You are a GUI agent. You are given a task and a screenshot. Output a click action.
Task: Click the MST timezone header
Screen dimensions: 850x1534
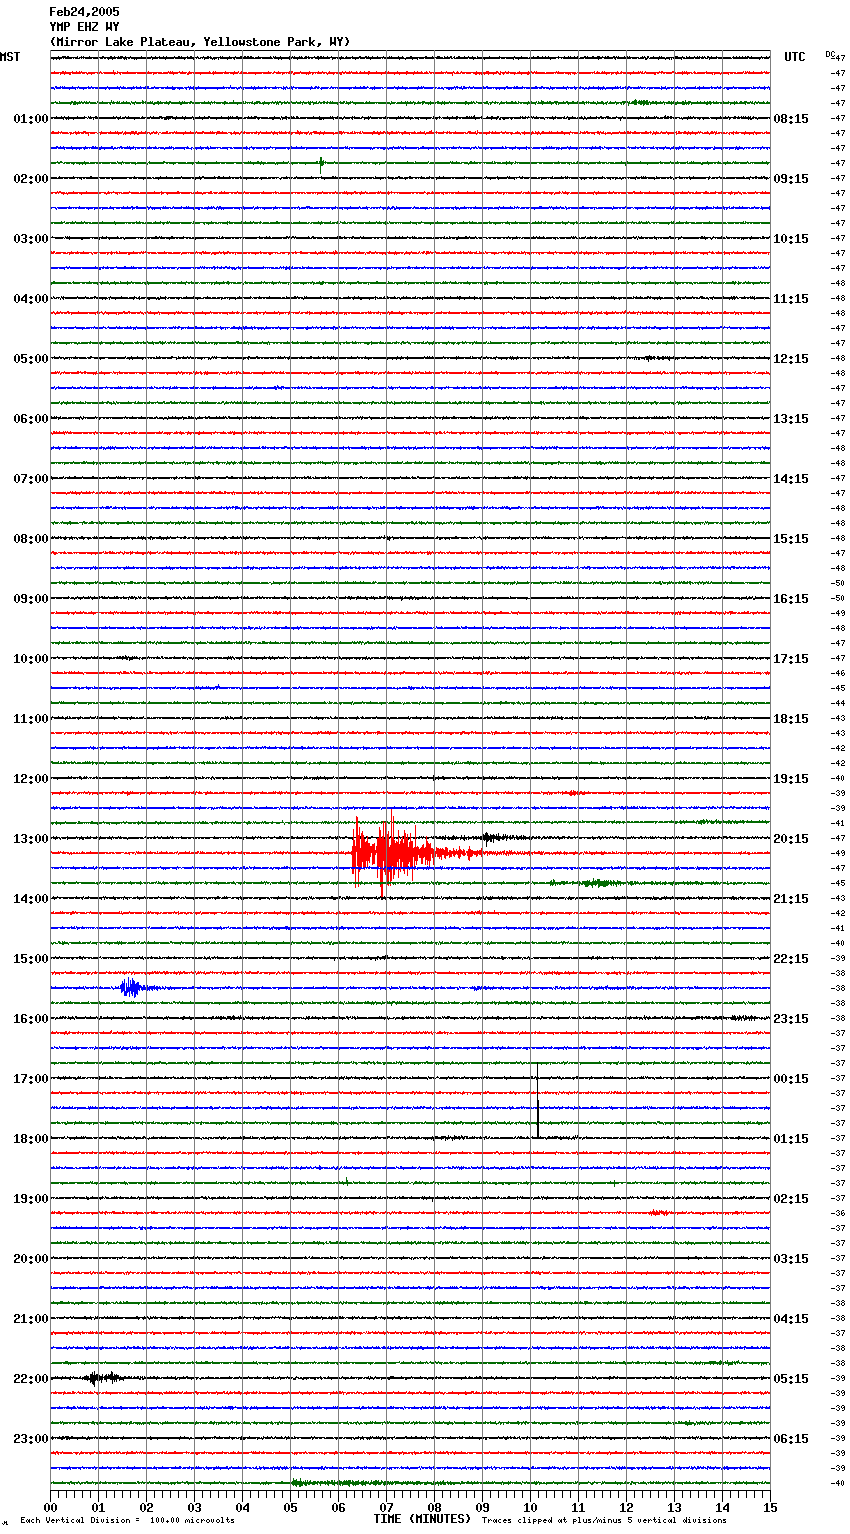pyautogui.click(x=10, y=57)
